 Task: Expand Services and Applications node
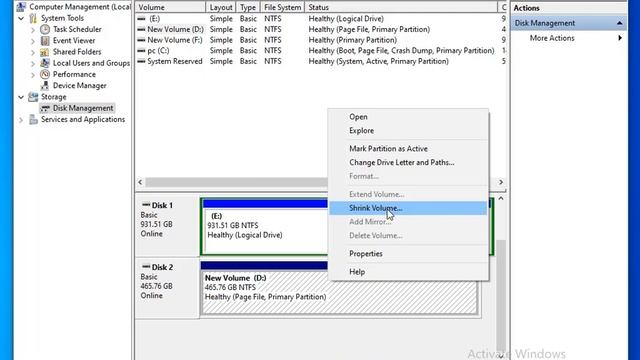[21, 120]
